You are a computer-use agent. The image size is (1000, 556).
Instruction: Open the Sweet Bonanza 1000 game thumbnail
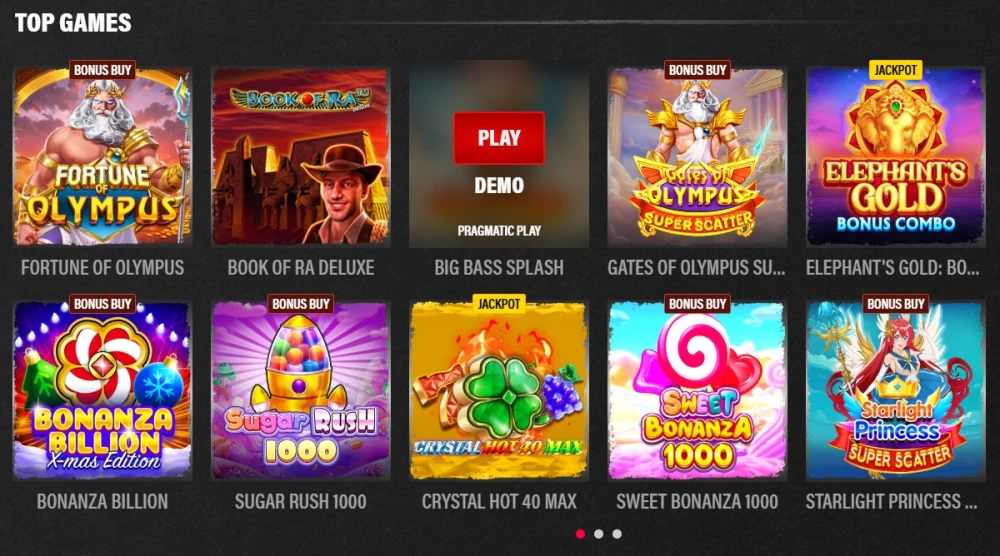tap(697, 390)
